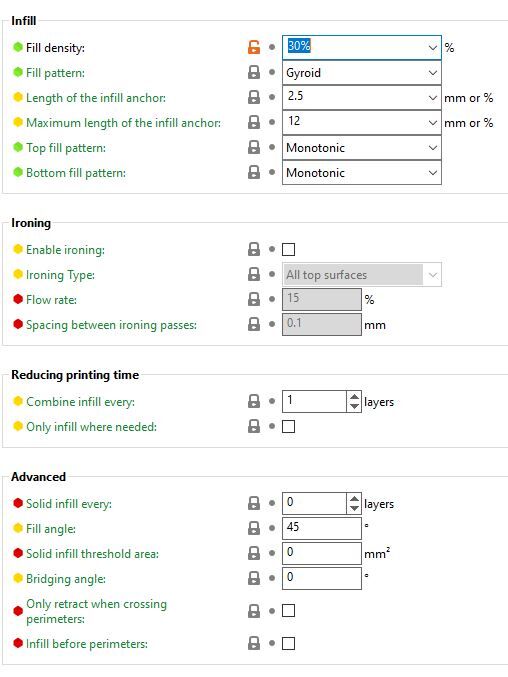Click the lock icon beside Fill angle
This screenshot has height=677, width=508.
[254, 528]
